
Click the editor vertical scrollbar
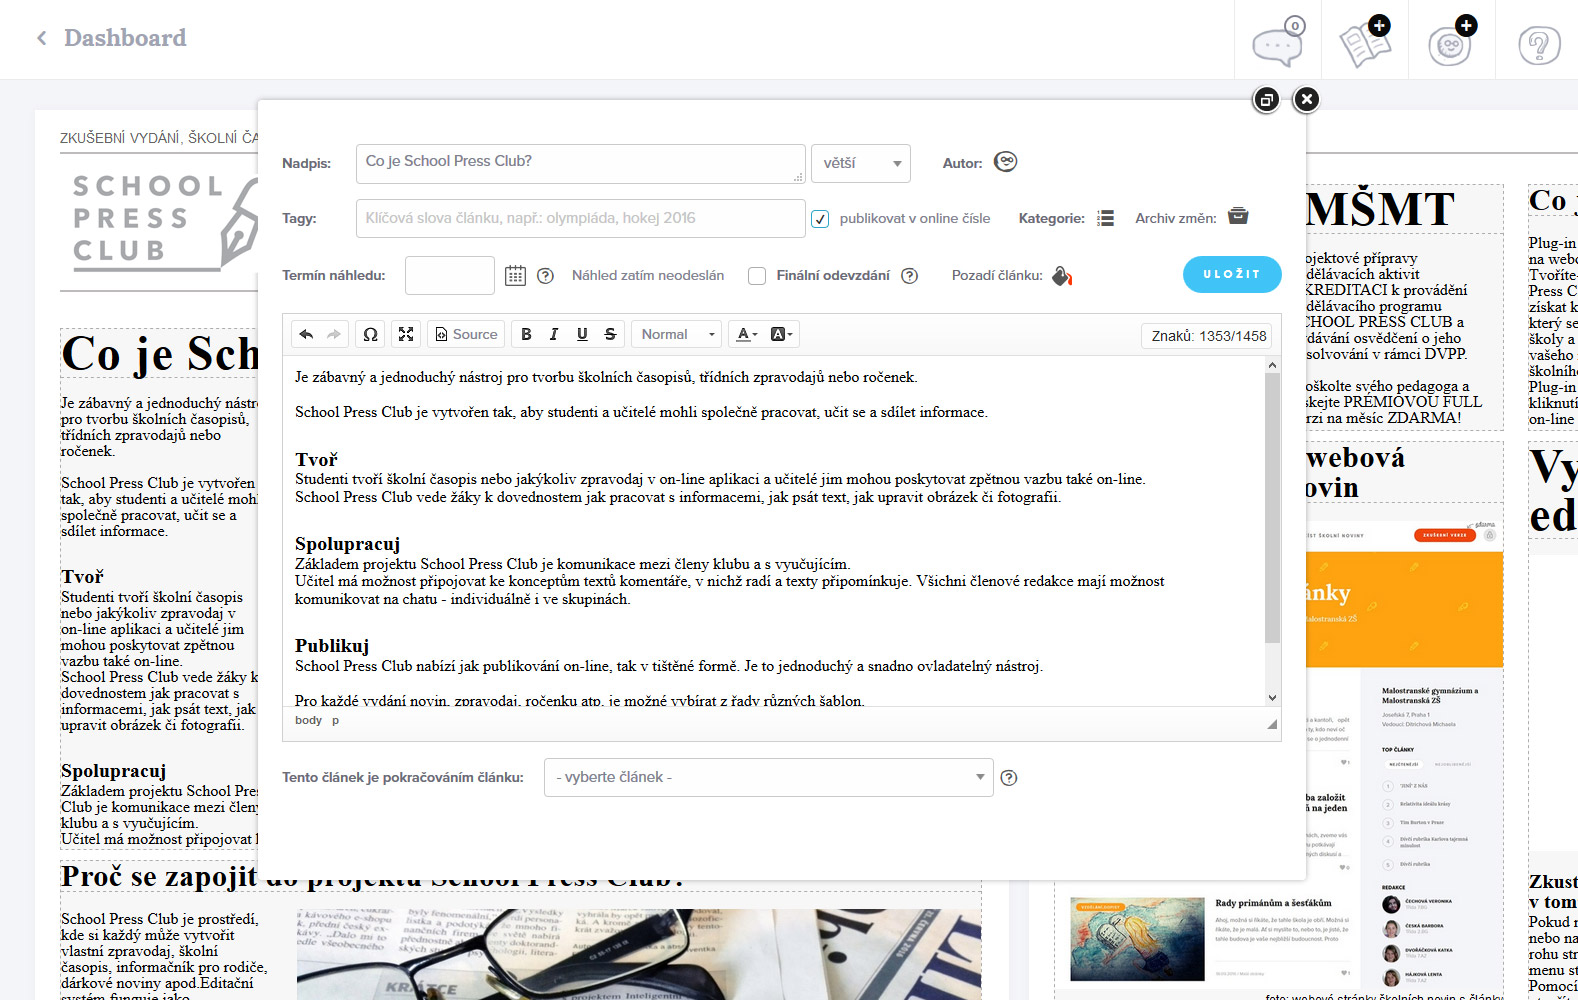1272,508
